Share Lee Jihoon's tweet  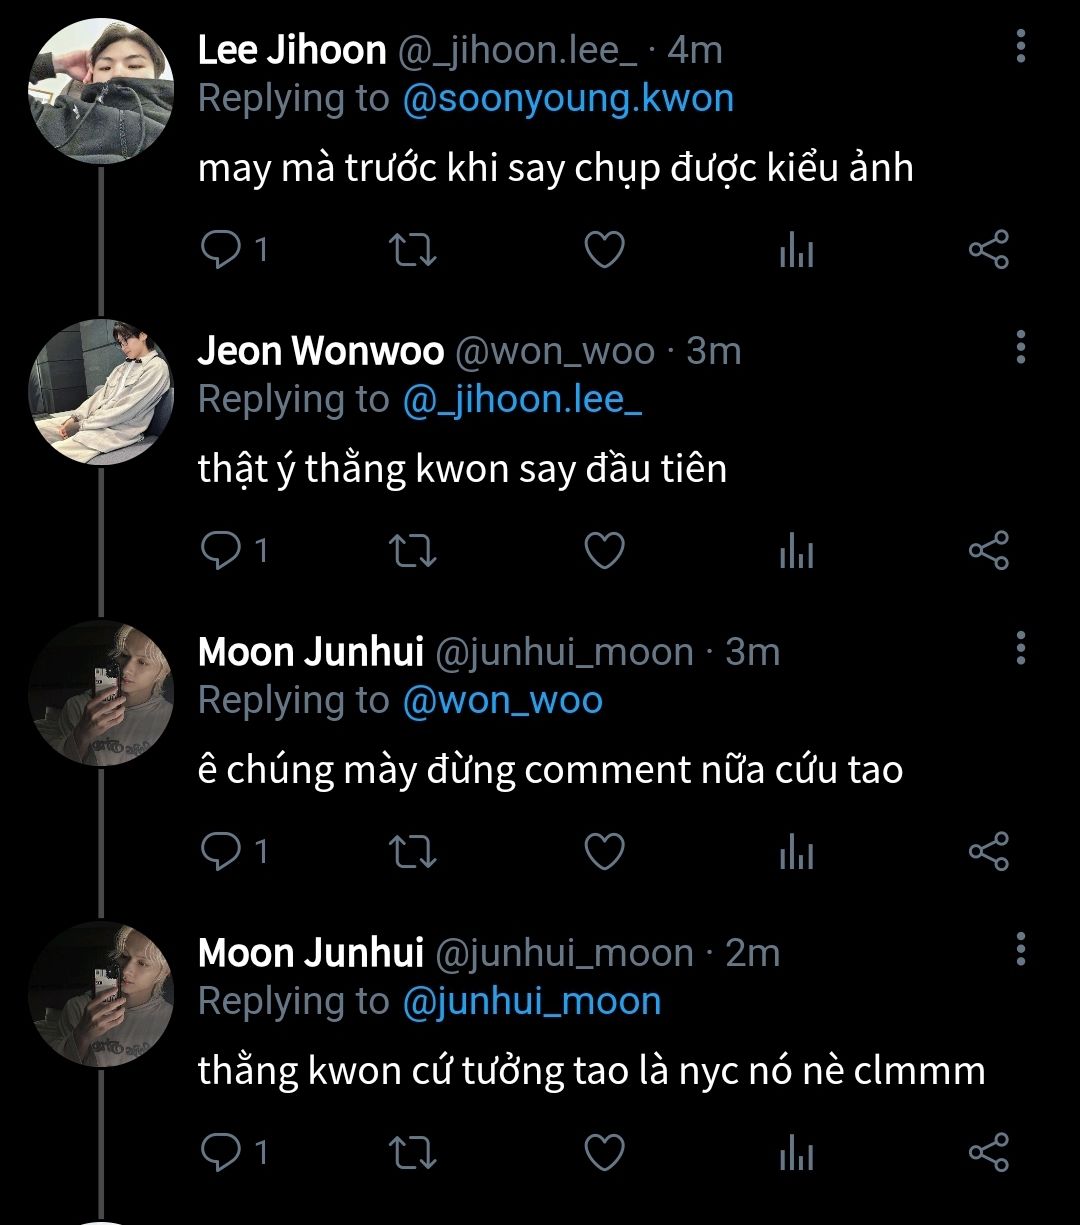(989, 249)
